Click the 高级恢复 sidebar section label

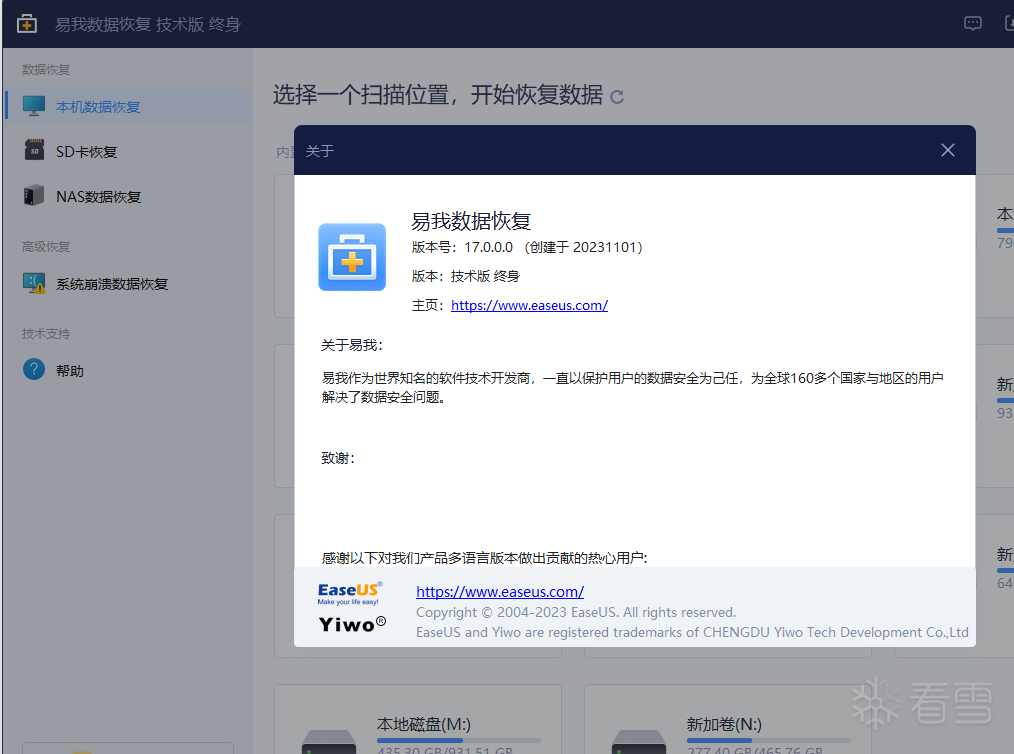45,246
